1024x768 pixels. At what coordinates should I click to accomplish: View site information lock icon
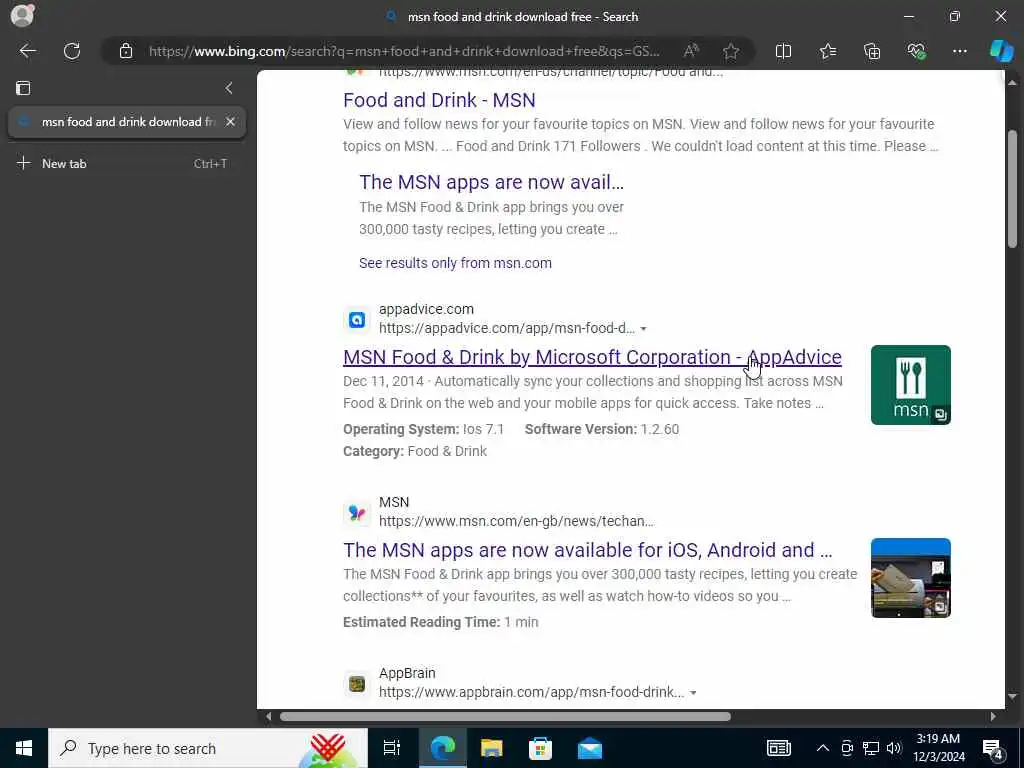click(x=126, y=51)
